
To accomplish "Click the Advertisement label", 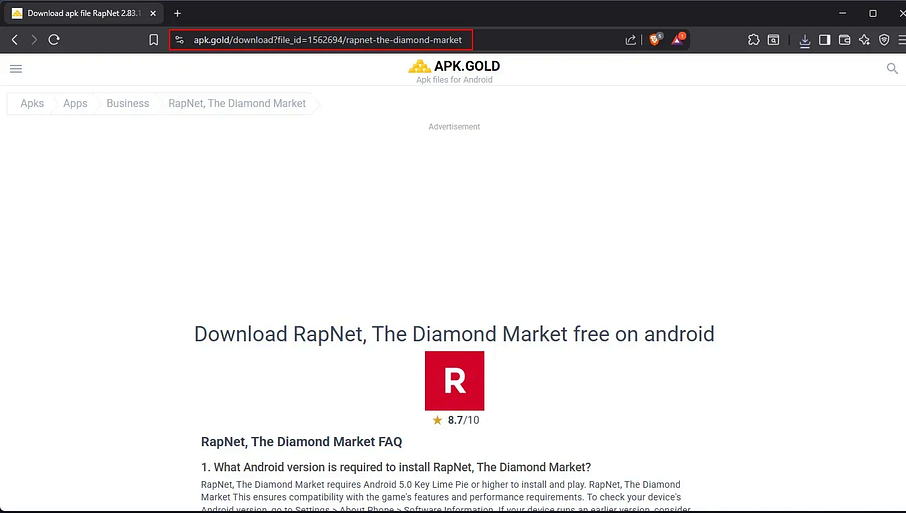I will [454, 127].
